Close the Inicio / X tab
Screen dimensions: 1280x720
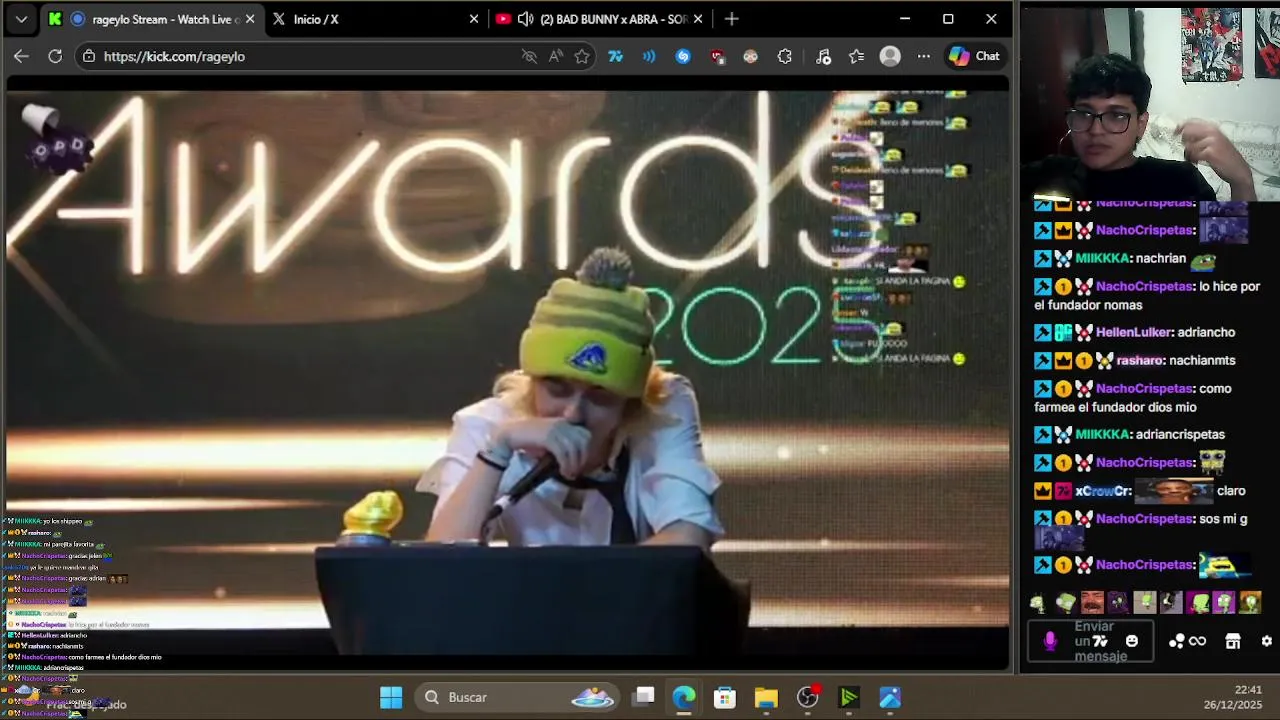coord(474,19)
